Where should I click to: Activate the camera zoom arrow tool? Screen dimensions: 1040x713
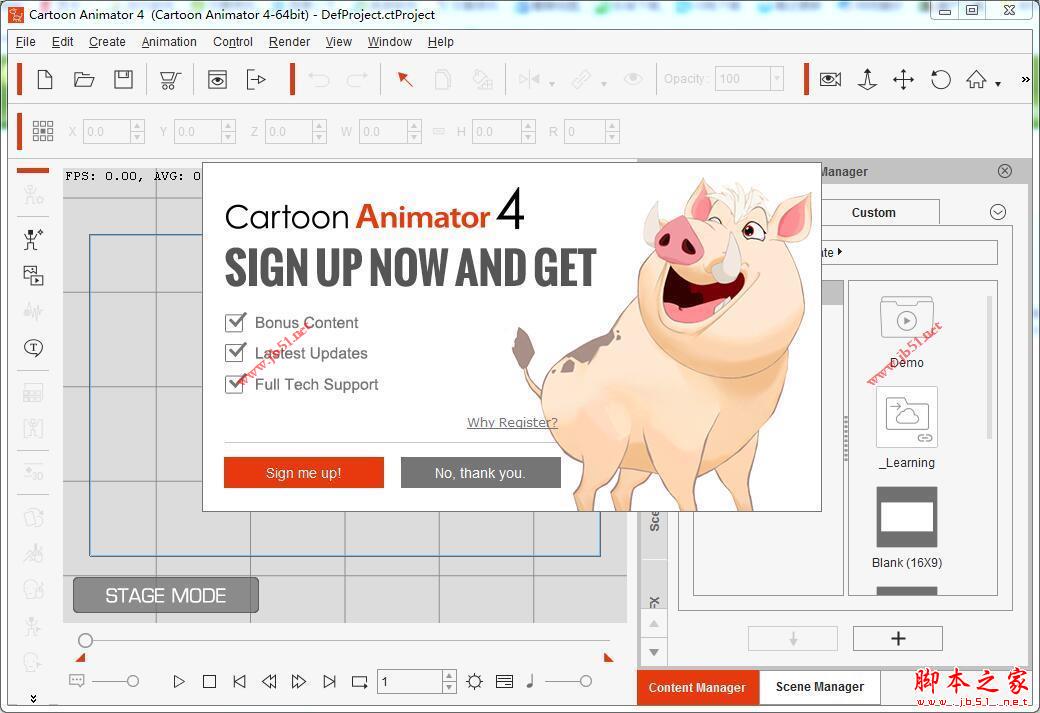[x=867, y=80]
